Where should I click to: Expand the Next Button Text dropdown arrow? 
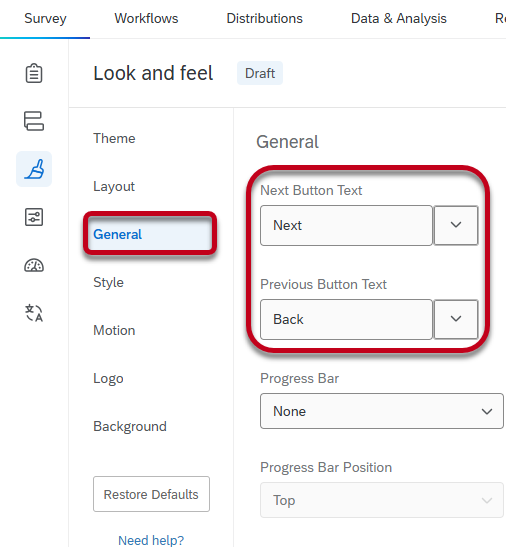456,225
